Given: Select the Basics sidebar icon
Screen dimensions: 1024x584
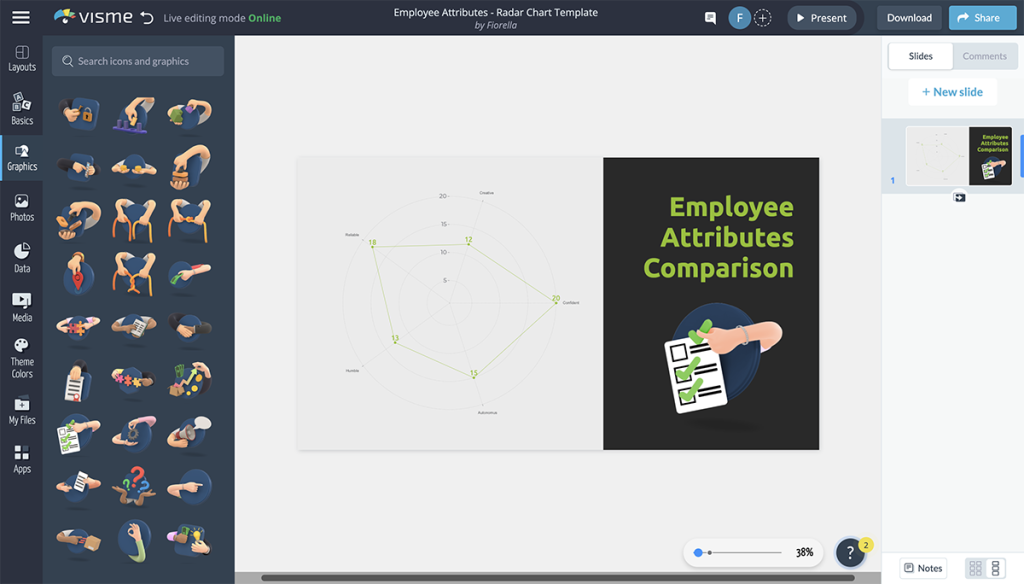Looking at the screenshot, I should coord(21,110).
